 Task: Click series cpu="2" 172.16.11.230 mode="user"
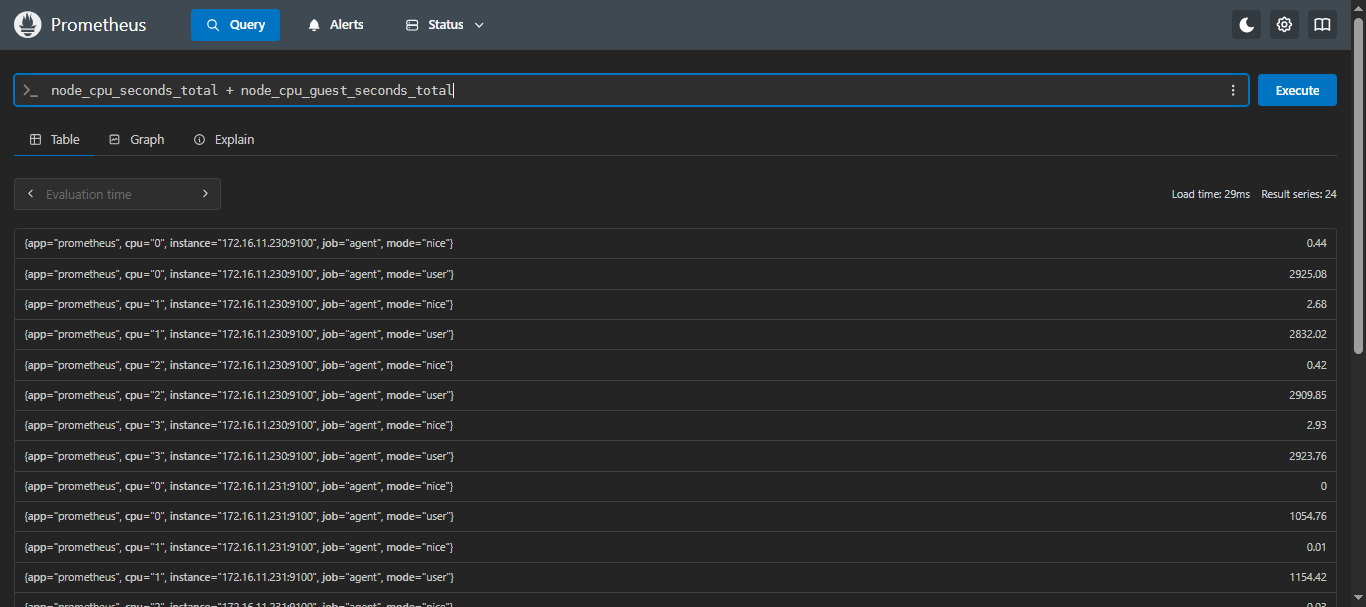239,395
